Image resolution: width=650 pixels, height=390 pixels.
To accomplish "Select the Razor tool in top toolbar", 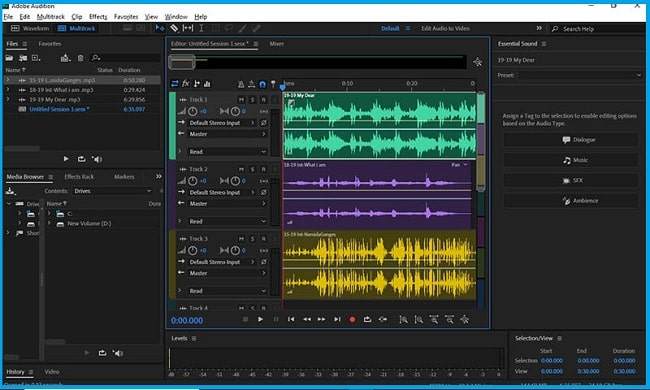I will [175, 28].
